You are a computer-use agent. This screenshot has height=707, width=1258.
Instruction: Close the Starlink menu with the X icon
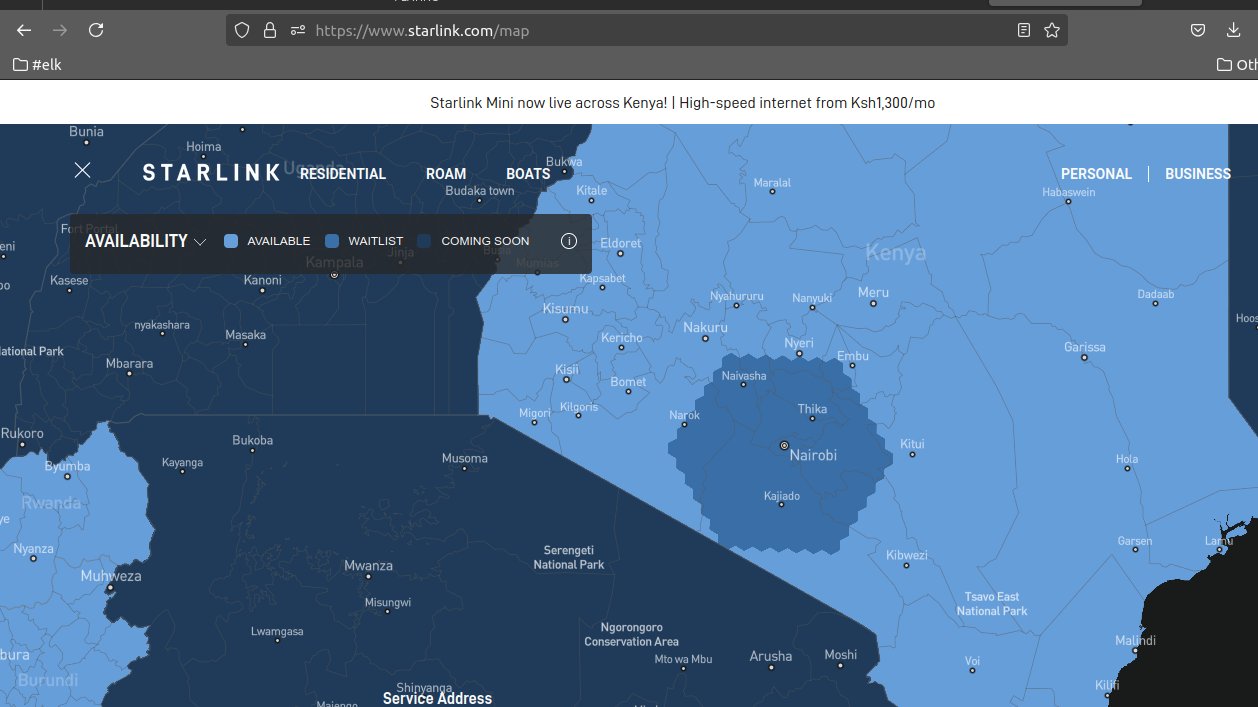82,170
